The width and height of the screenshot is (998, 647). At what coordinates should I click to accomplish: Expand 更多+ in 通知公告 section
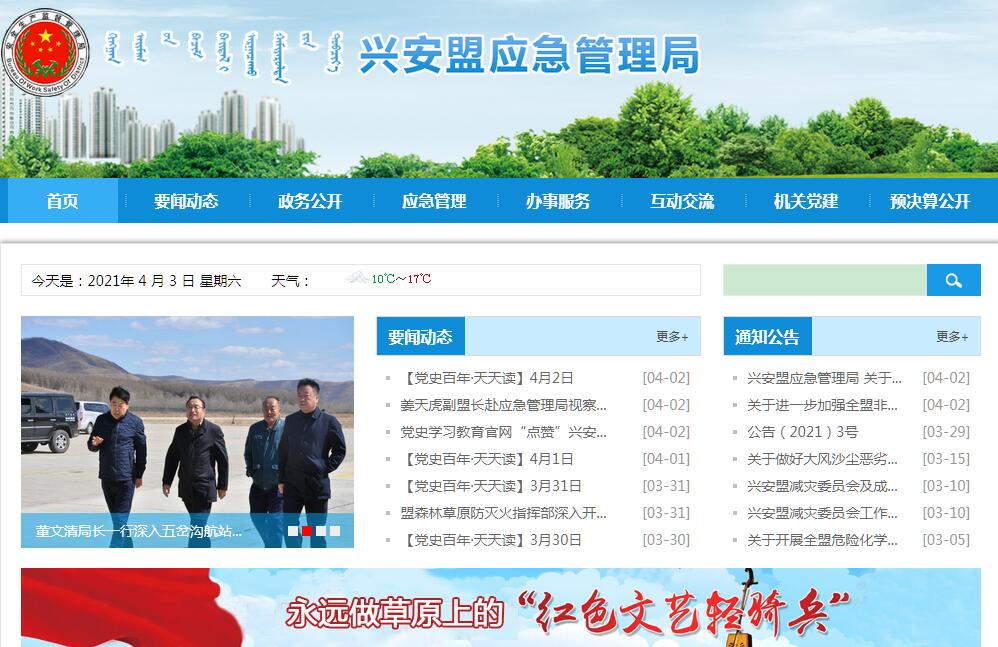[952, 337]
